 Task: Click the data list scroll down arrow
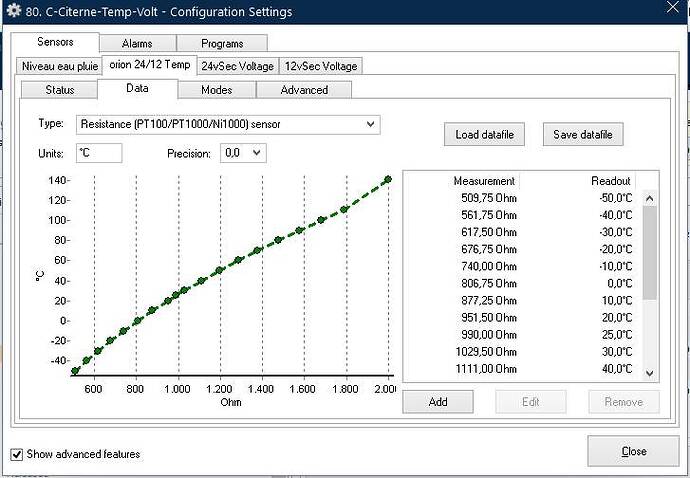pos(650,373)
